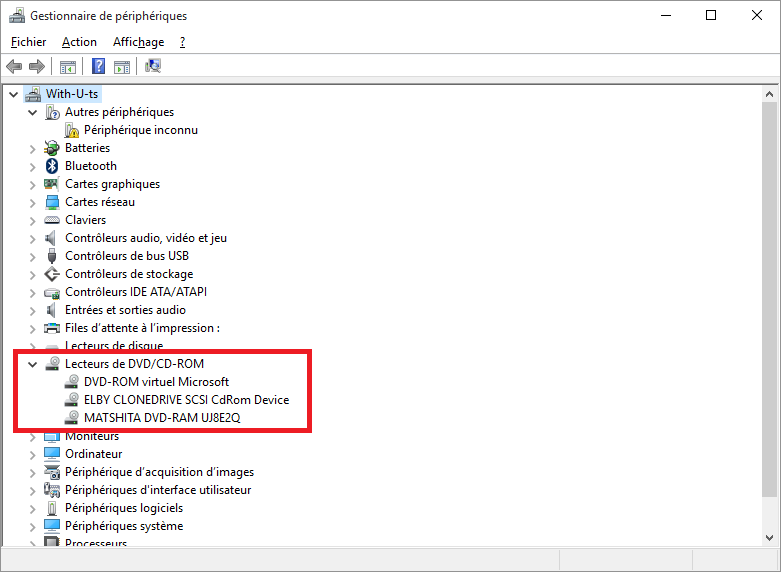Open the Fichier menu
This screenshot has width=781, height=572.
pyautogui.click(x=28, y=42)
